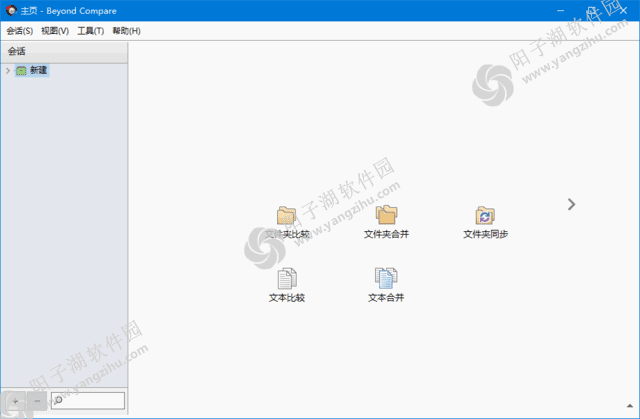The height and width of the screenshot is (419, 640).
Task: Open the 帮助(H) menu
Action: 127,31
